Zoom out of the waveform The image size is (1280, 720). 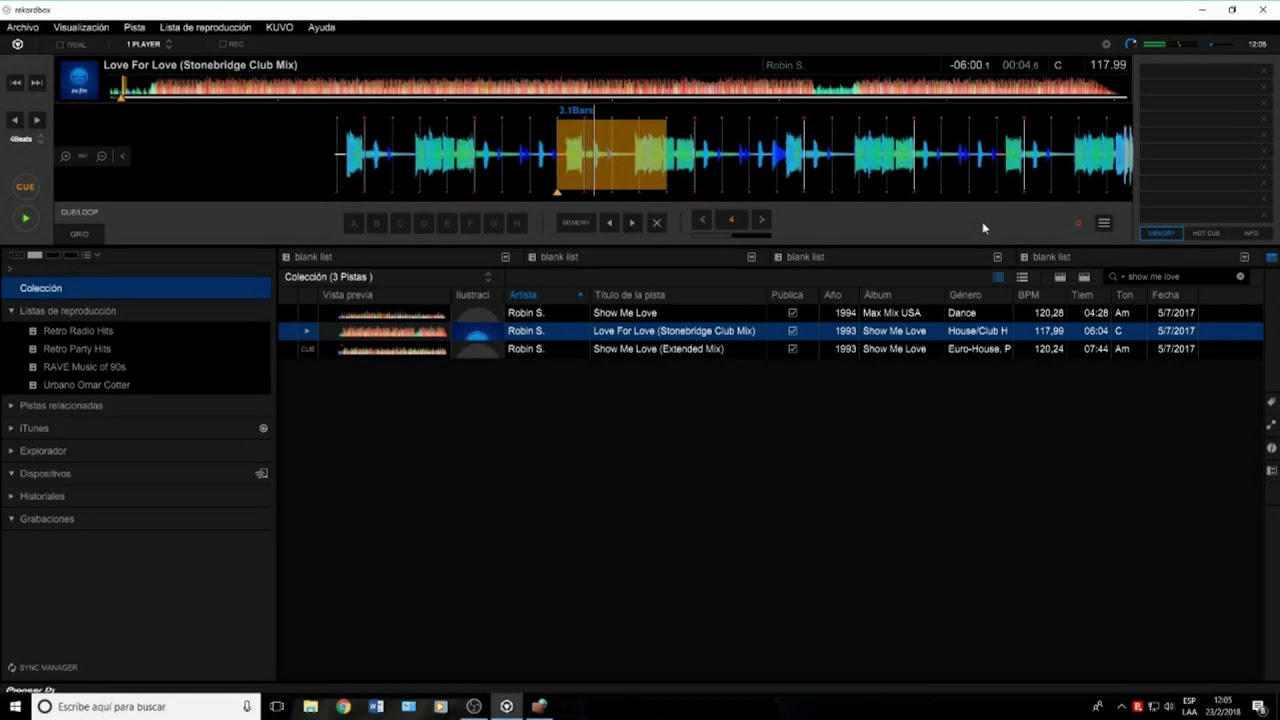click(x=102, y=156)
